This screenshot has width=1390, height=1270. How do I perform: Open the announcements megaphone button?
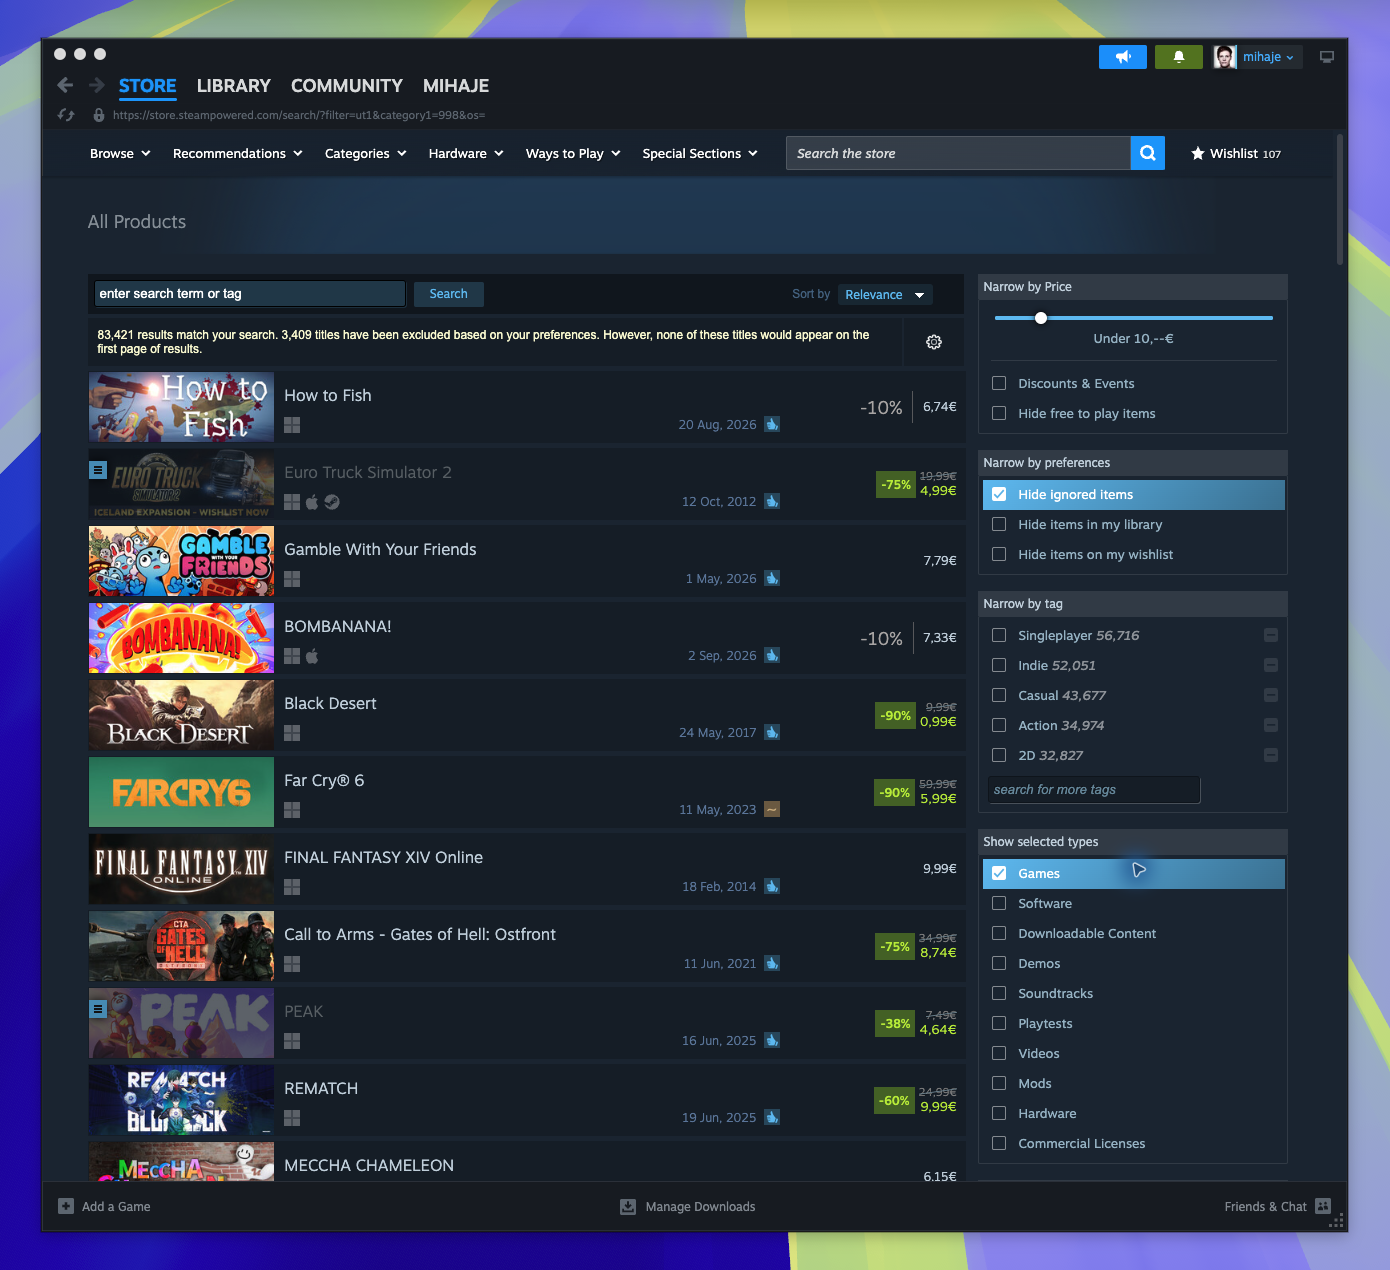[1123, 57]
